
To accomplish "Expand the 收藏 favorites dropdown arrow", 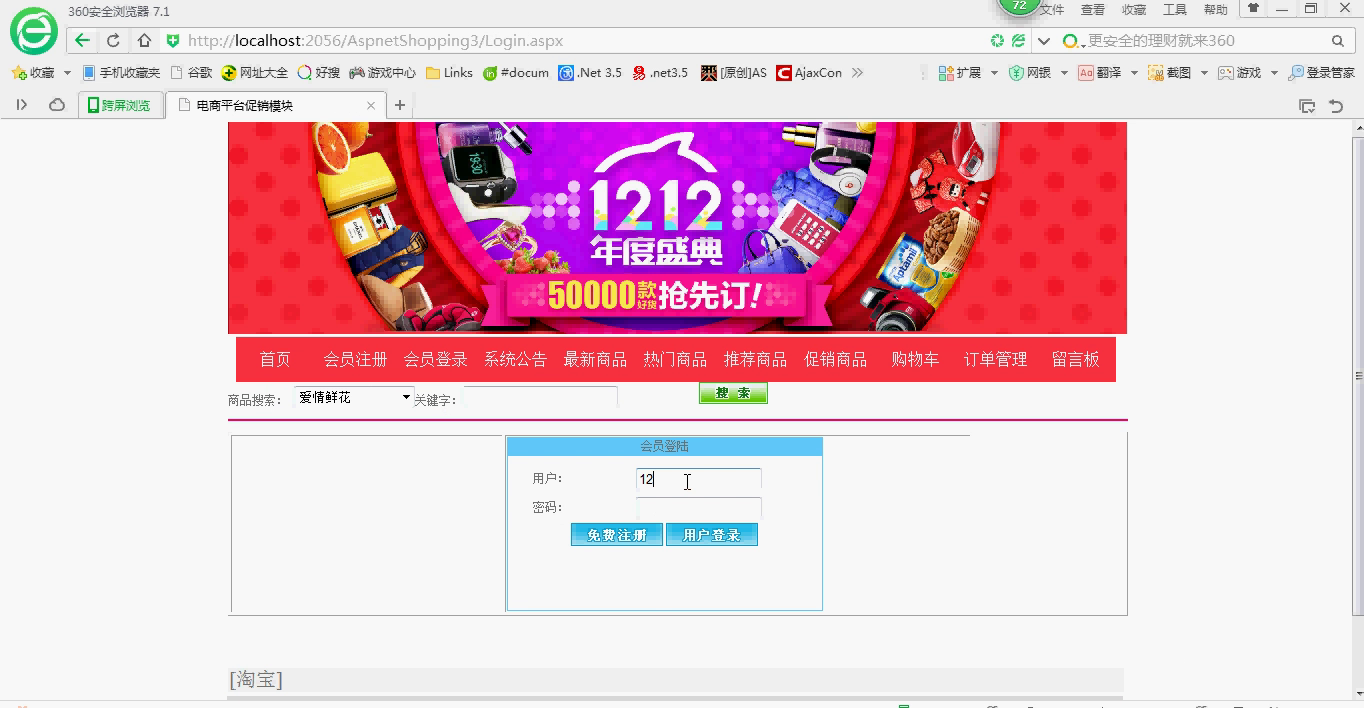I will 67,73.
